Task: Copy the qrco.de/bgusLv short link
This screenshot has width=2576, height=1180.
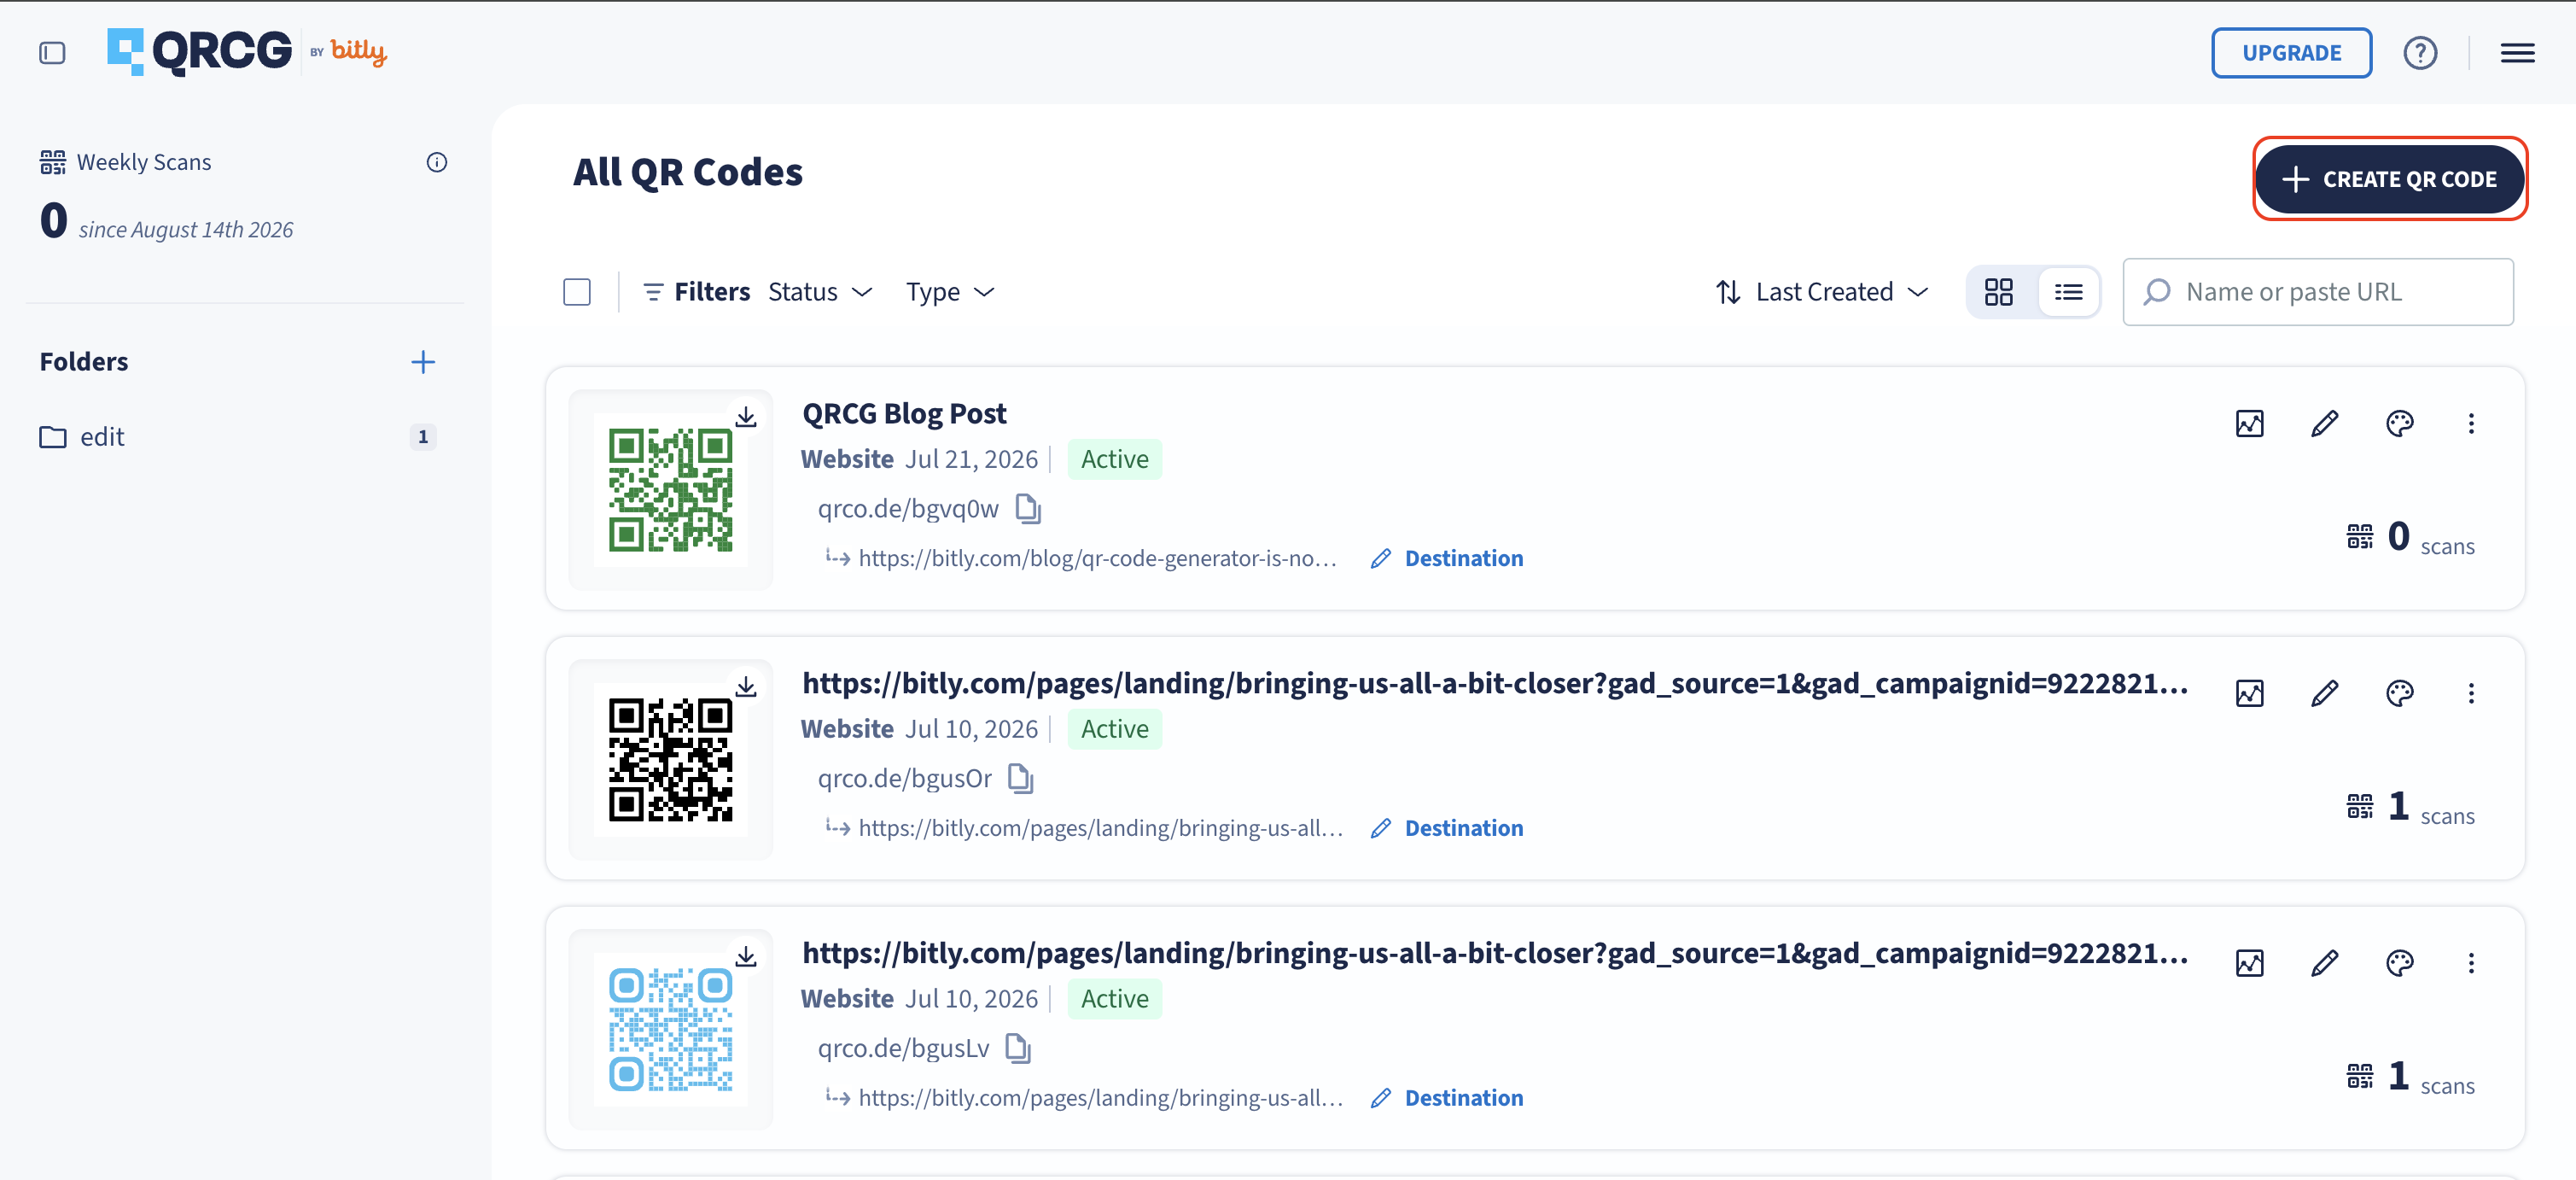Action: pos(1019,1048)
